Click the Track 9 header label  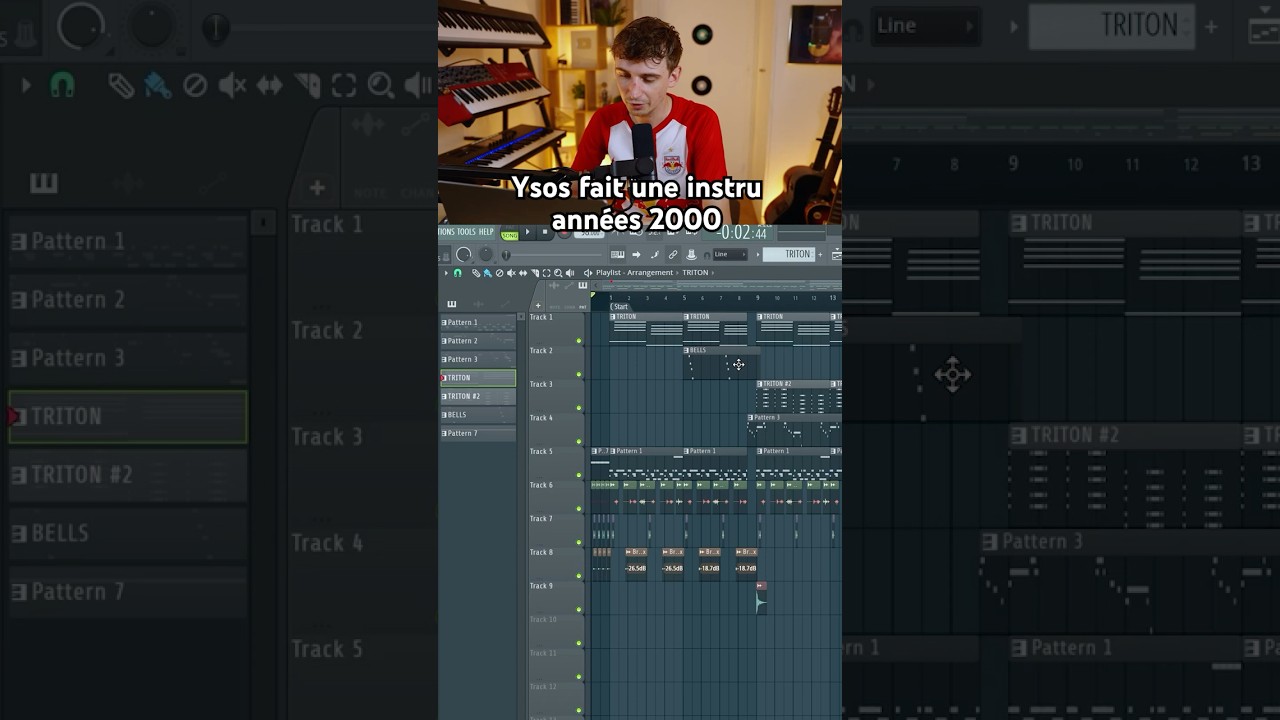click(541, 586)
